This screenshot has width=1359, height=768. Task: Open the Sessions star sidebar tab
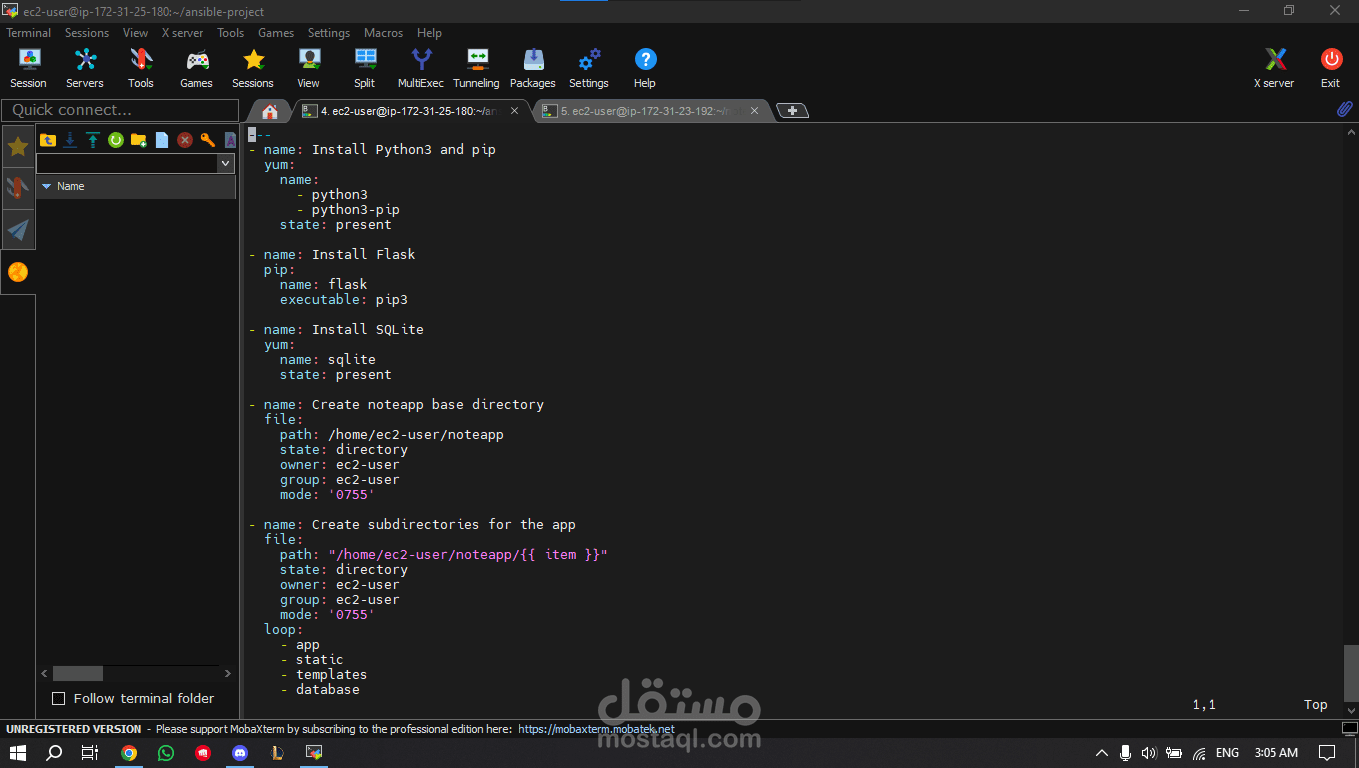[x=18, y=147]
